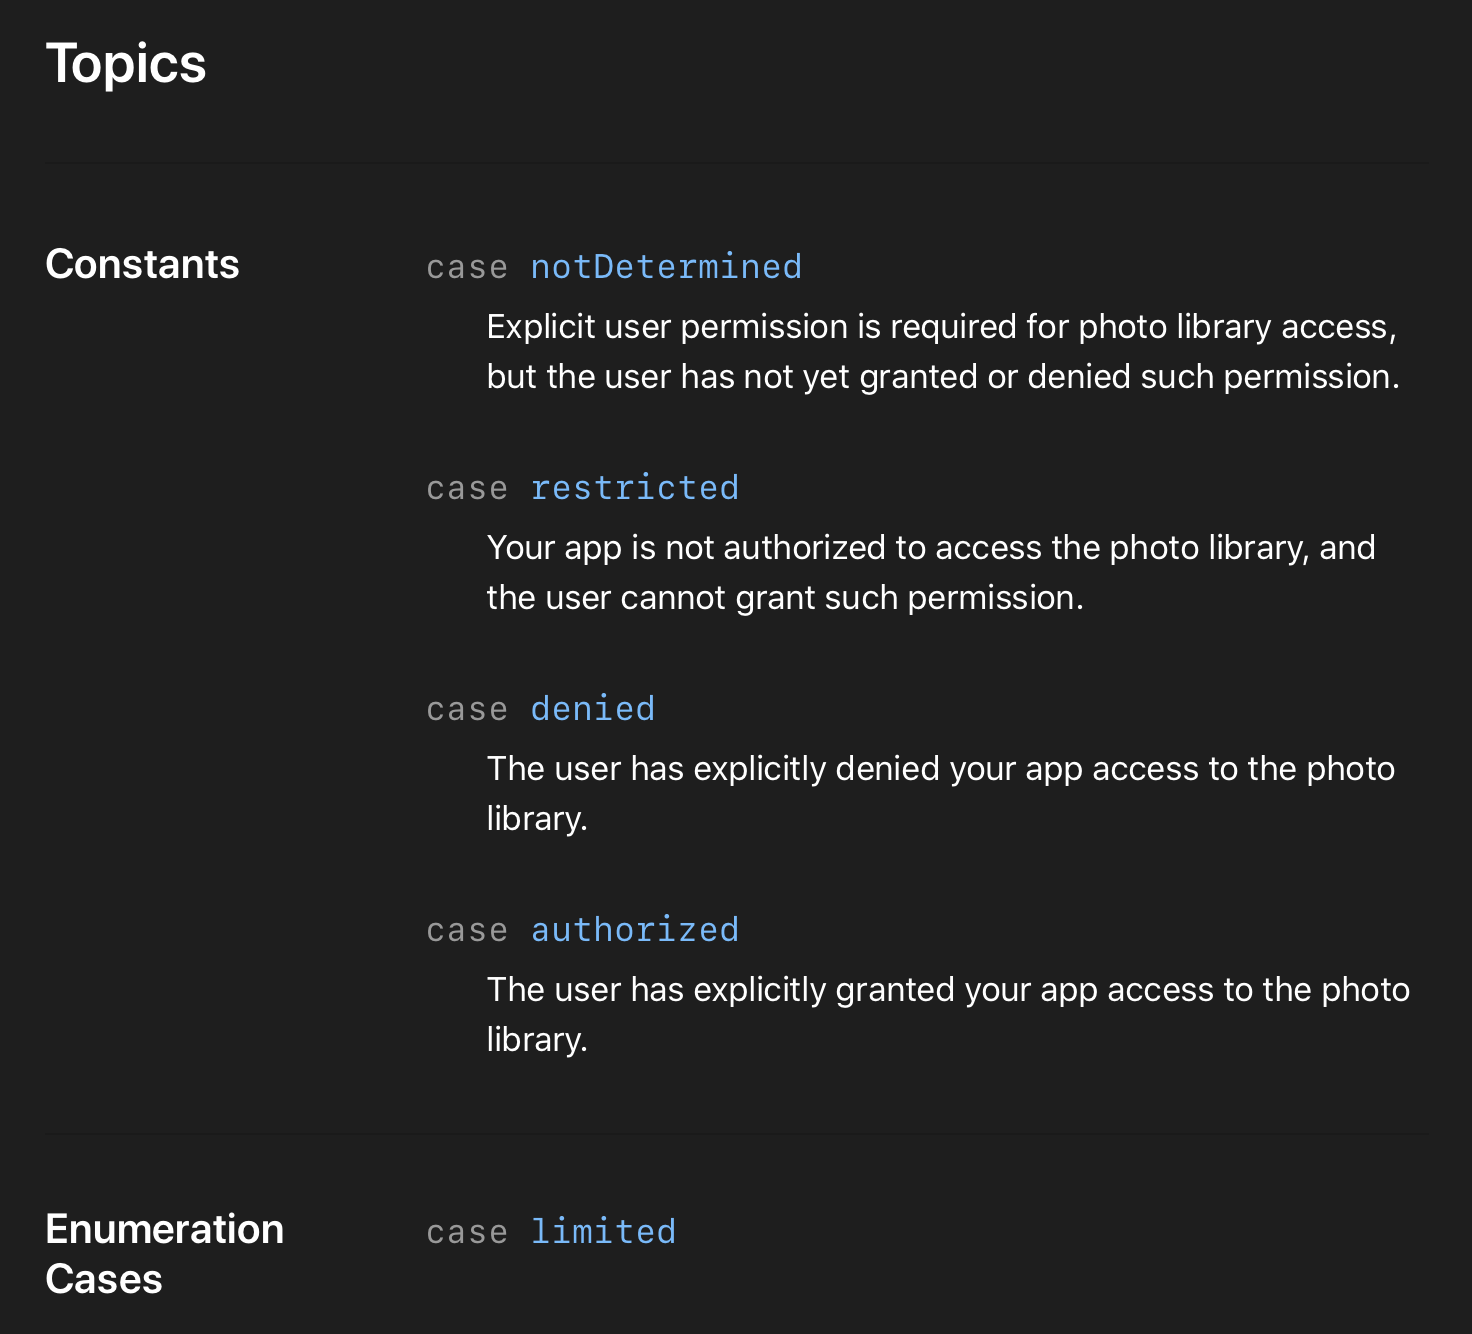Click the description text under restricted
The width and height of the screenshot is (1472, 1334).
(930, 573)
